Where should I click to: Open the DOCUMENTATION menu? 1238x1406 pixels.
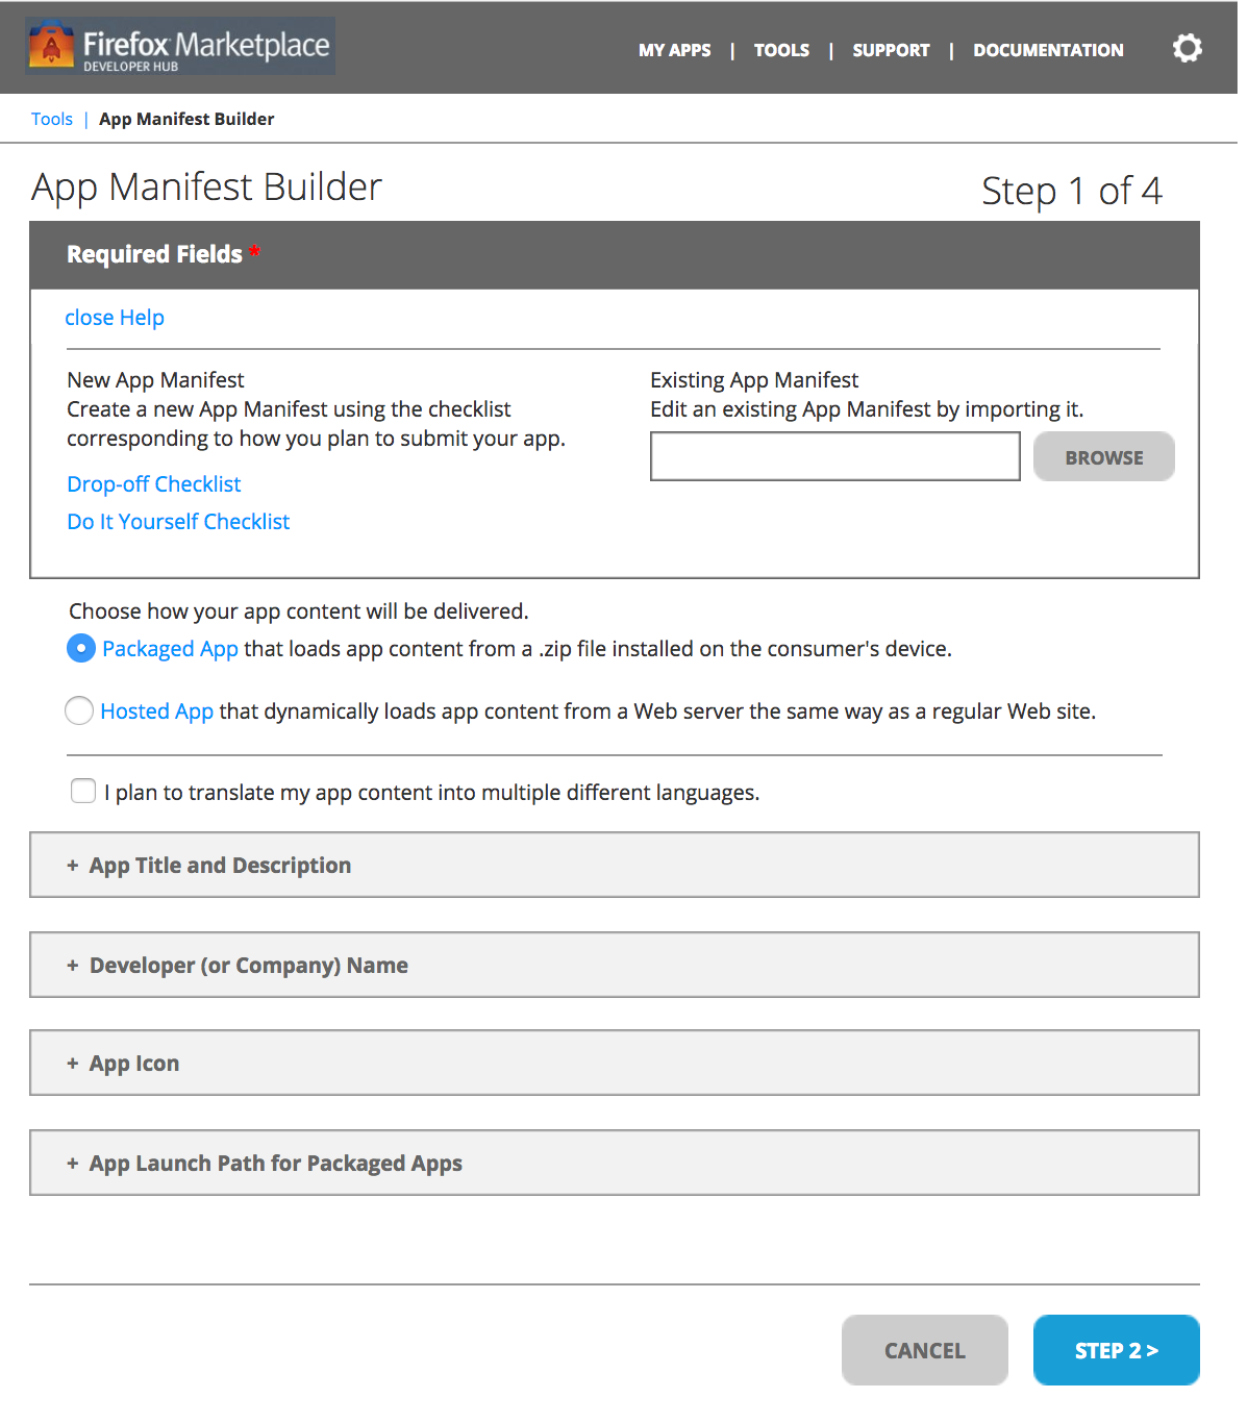pyautogui.click(x=1047, y=50)
